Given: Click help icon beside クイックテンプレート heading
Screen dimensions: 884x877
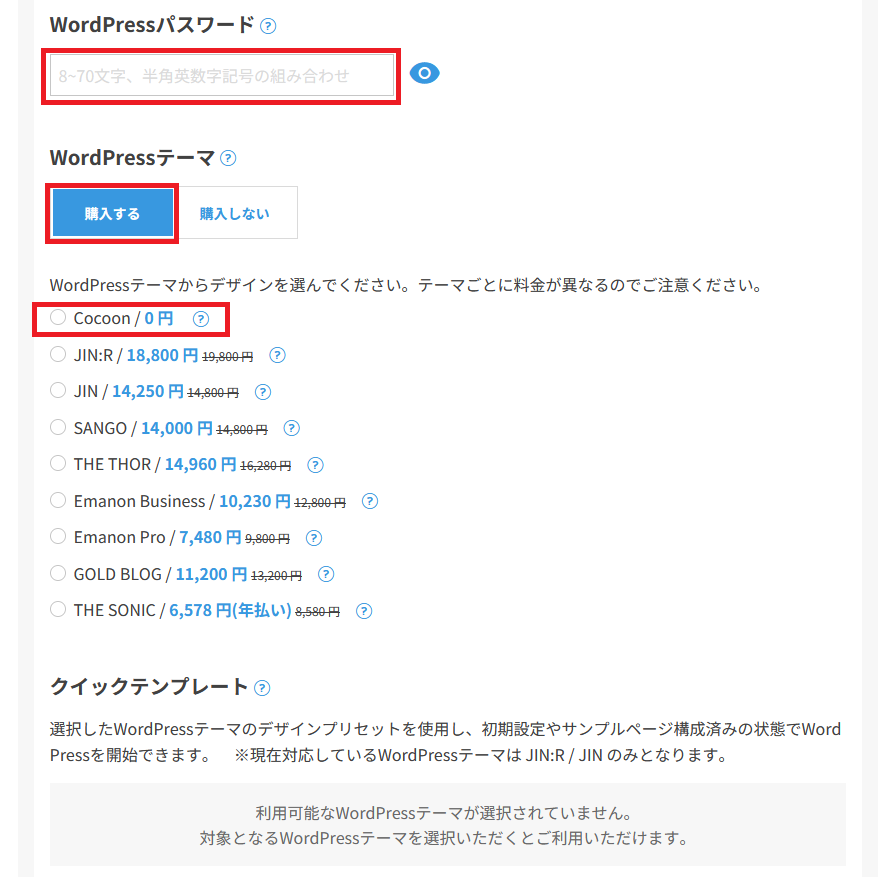Looking at the screenshot, I should [262, 688].
